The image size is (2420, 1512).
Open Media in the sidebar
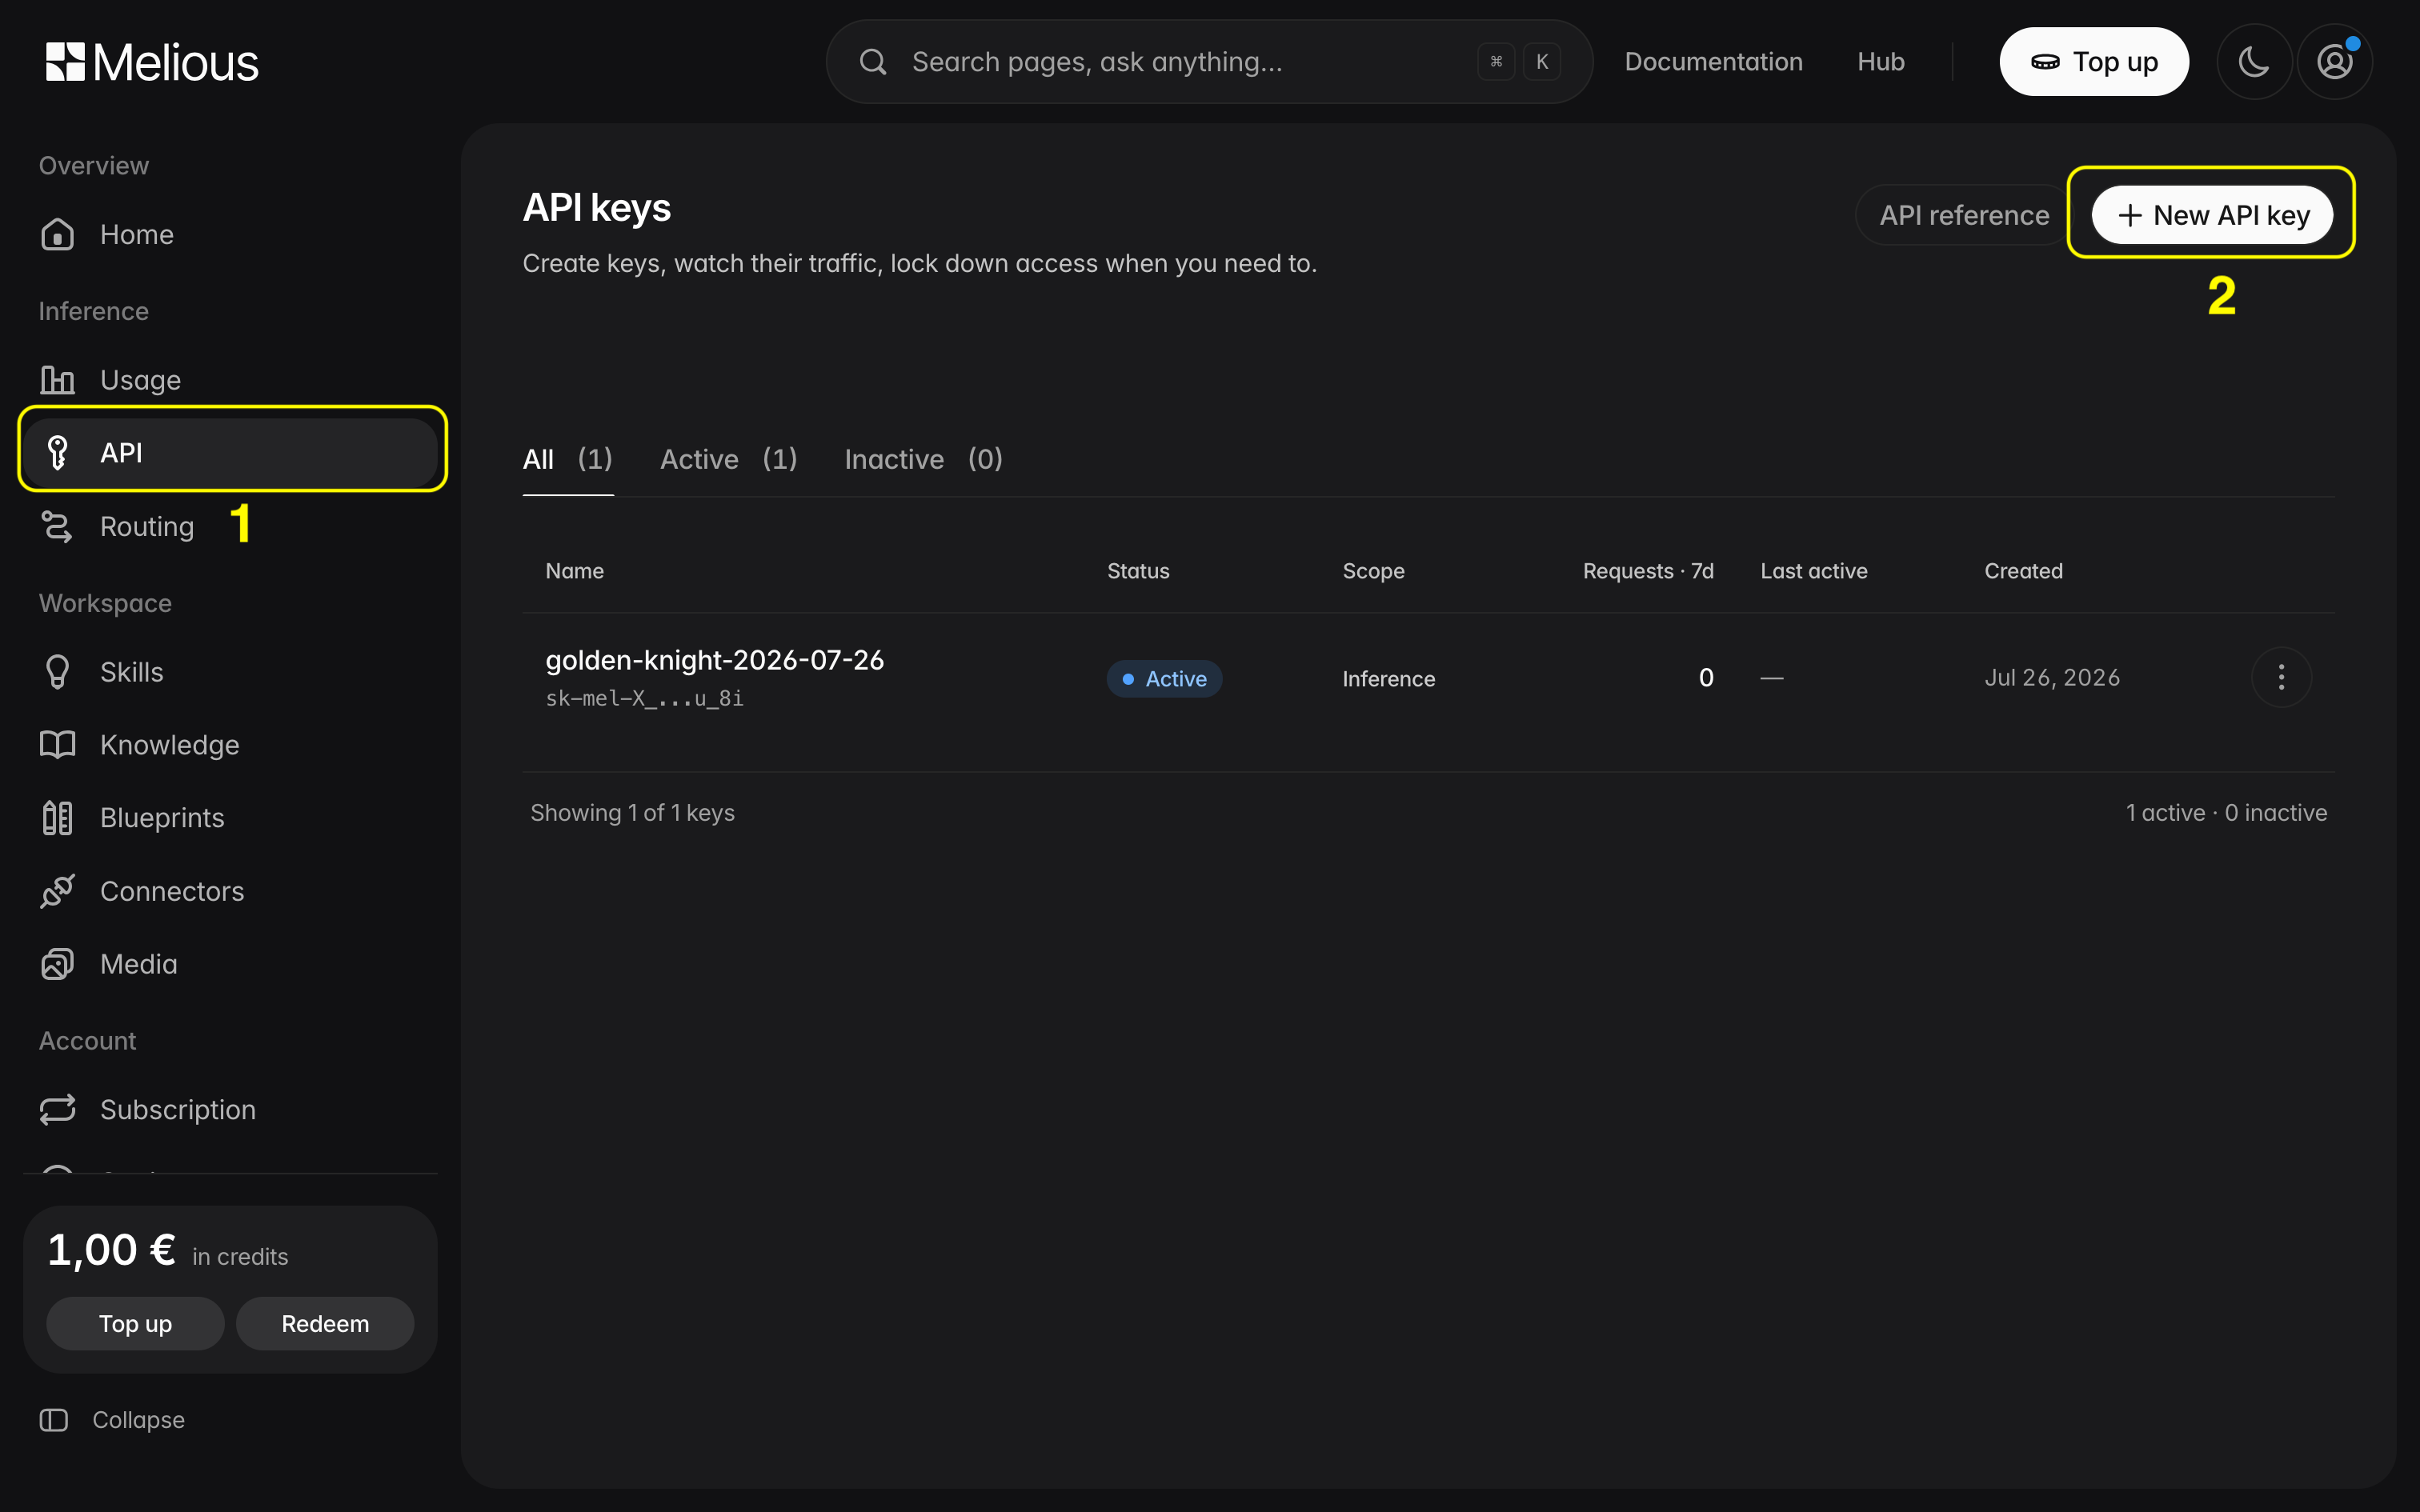(230, 964)
